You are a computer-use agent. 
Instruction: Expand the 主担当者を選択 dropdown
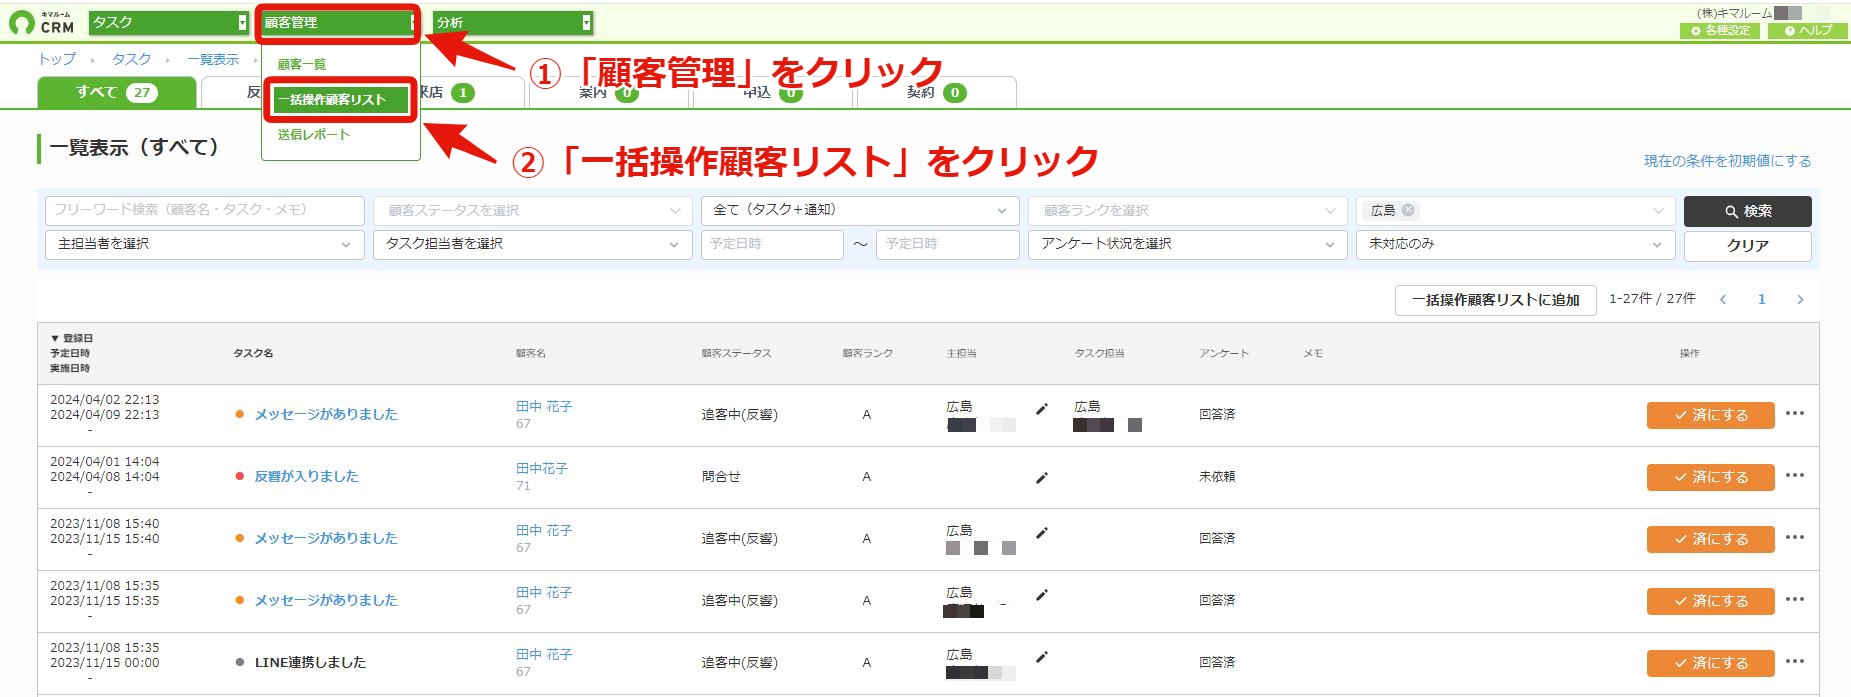tap(204, 244)
